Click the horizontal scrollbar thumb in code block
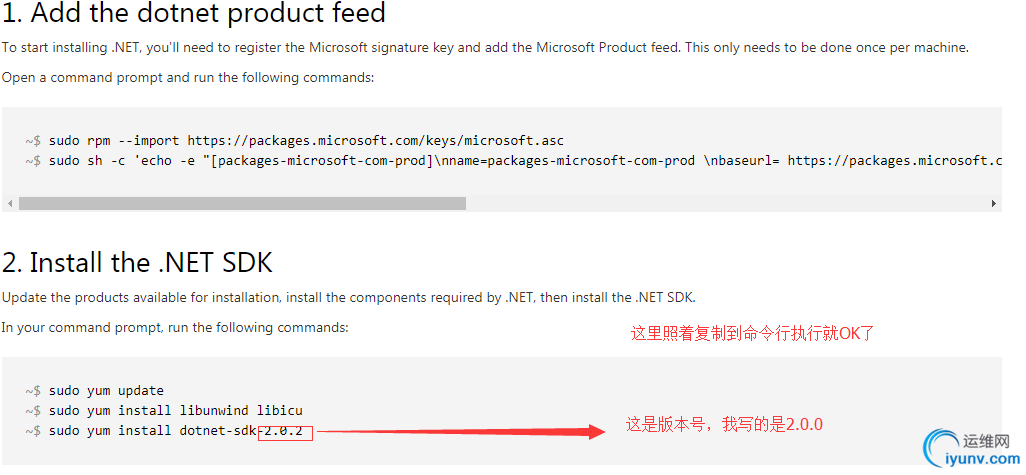Screen dimensions: 1026x475 click(242, 203)
